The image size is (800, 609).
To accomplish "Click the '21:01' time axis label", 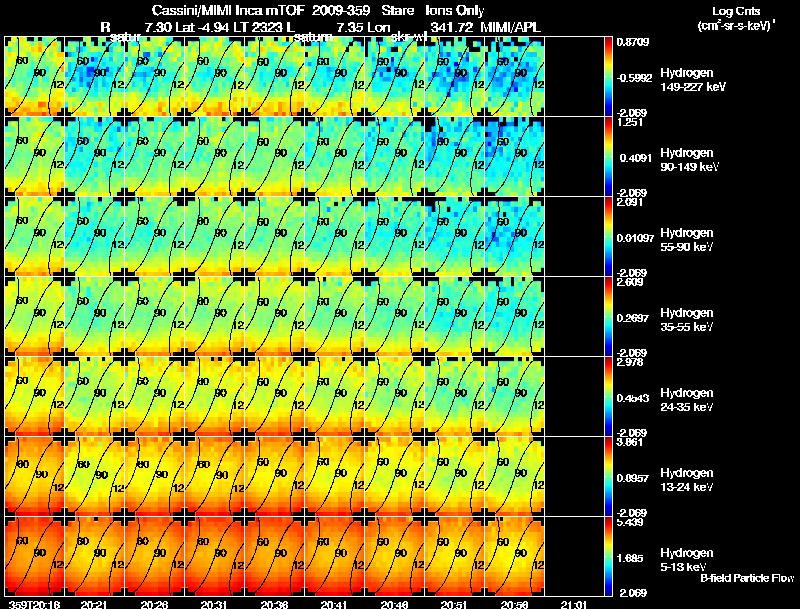I will pyautogui.click(x=574, y=604).
